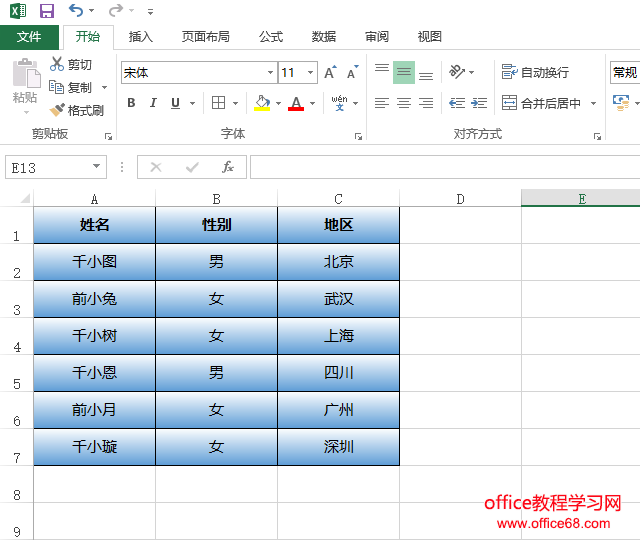Apply yellow fill color bucket
640x540 pixels.
(262, 103)
